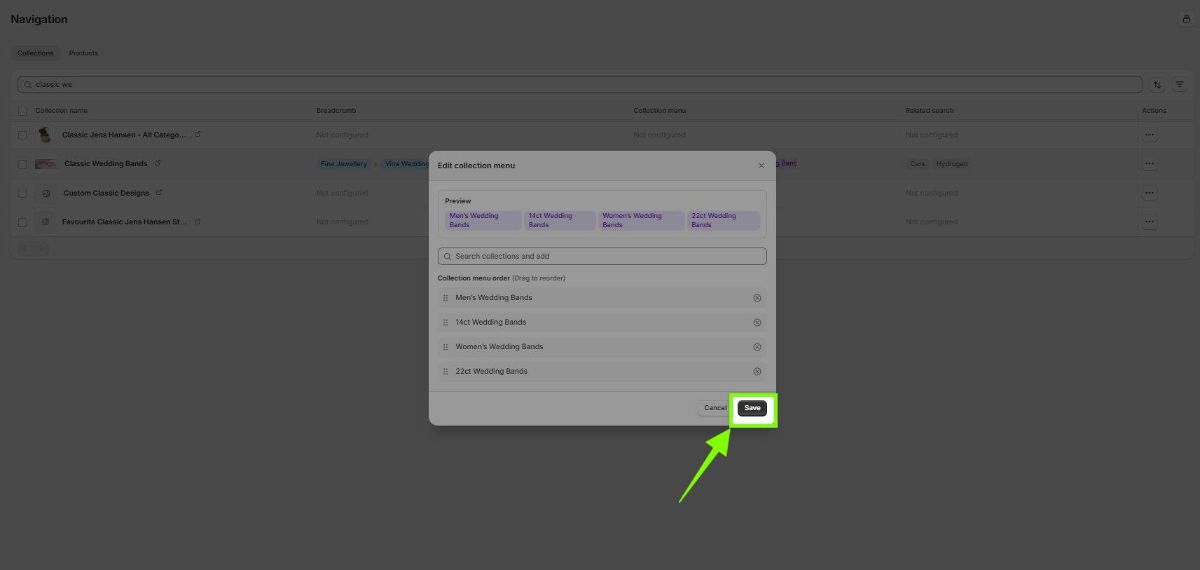Click remove icon for Women's Wedding Bands

pos(757,347)
